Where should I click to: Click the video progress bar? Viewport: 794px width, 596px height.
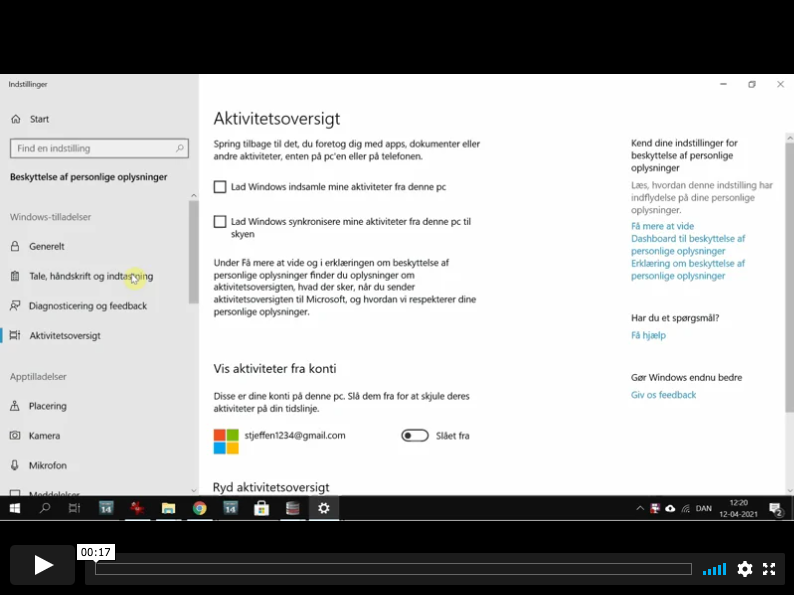(392, 569)
